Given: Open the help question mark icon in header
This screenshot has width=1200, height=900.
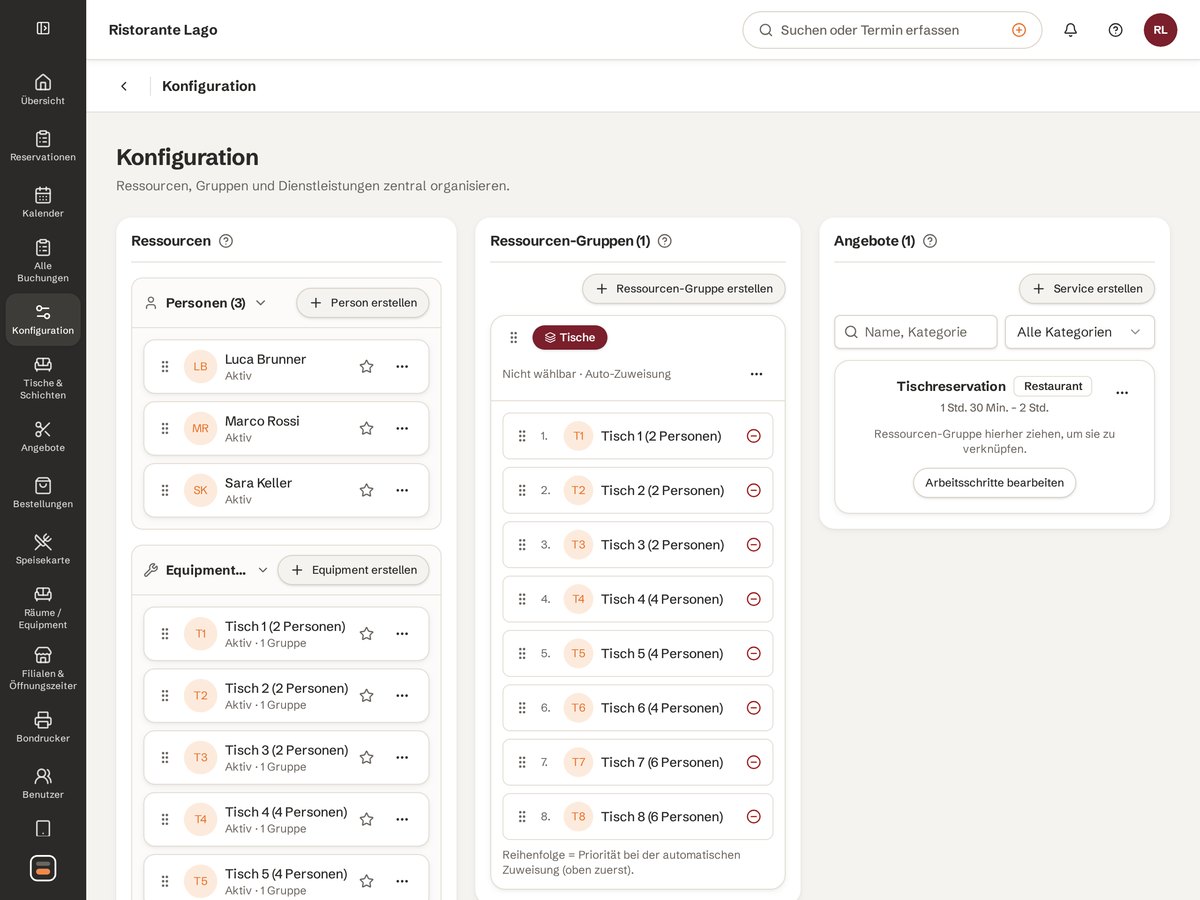Looking at the screenshot, I should [1115, 30].
